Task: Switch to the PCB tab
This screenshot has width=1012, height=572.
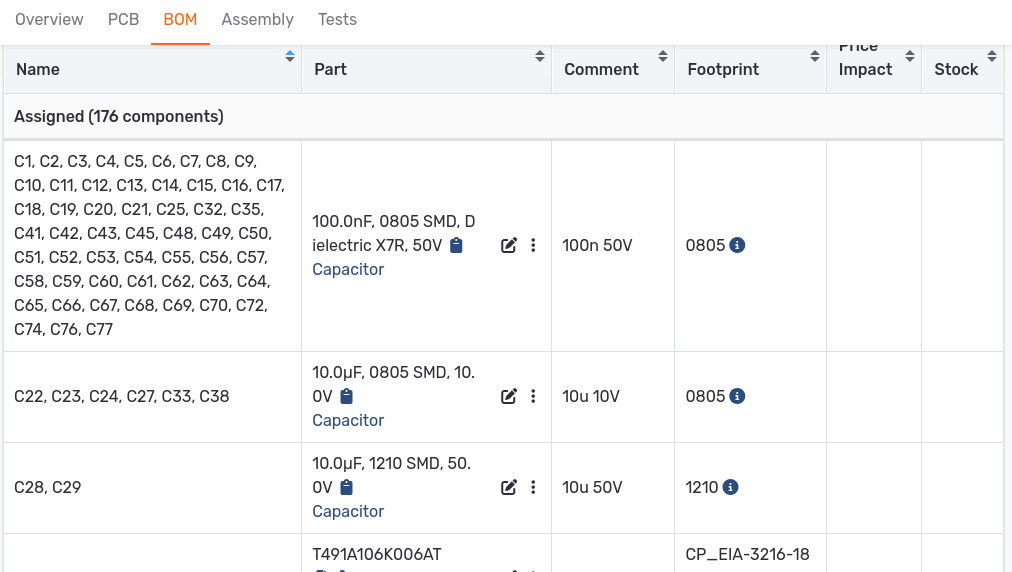Action: click(x=123, y=20)
